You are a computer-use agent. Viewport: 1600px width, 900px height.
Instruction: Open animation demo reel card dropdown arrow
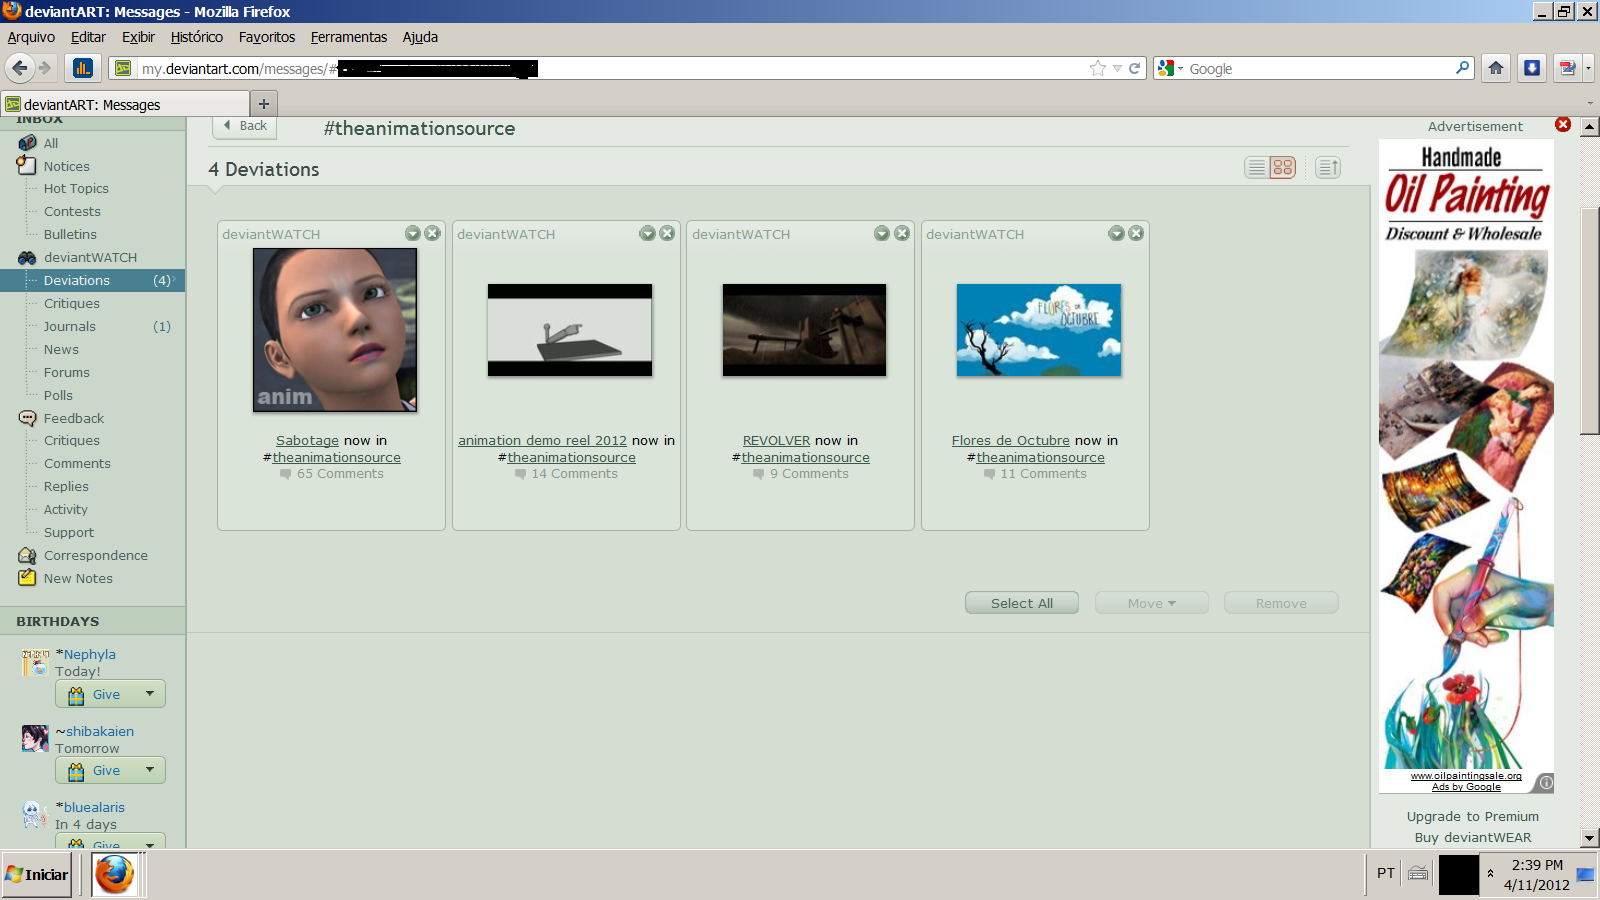click(648, 233)
